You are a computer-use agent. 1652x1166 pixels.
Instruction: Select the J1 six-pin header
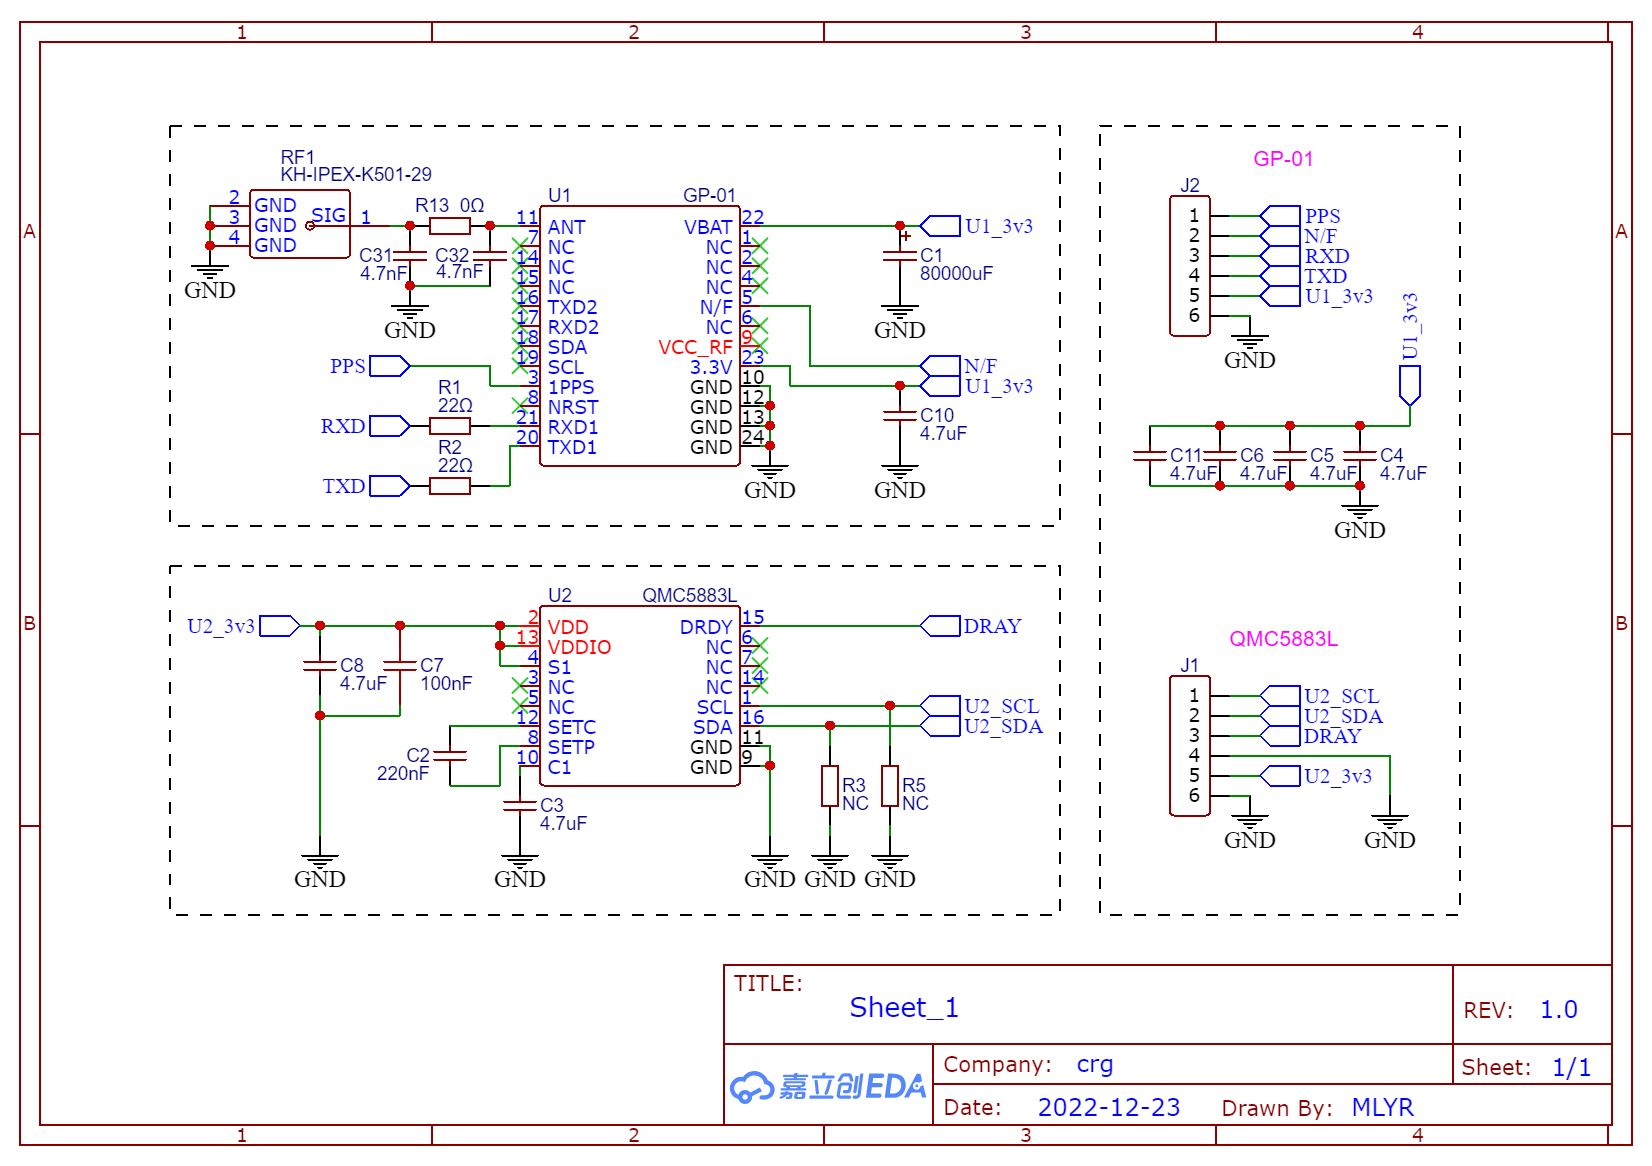tap(1190, 746)
